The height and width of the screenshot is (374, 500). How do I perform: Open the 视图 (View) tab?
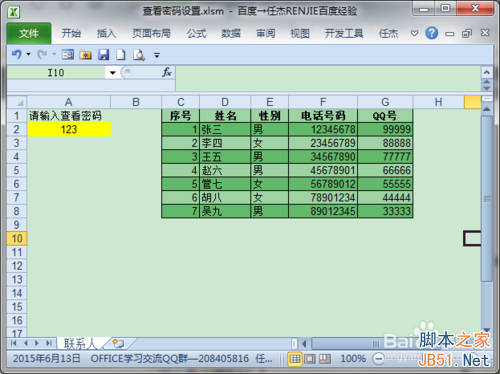tap(300, 33)
